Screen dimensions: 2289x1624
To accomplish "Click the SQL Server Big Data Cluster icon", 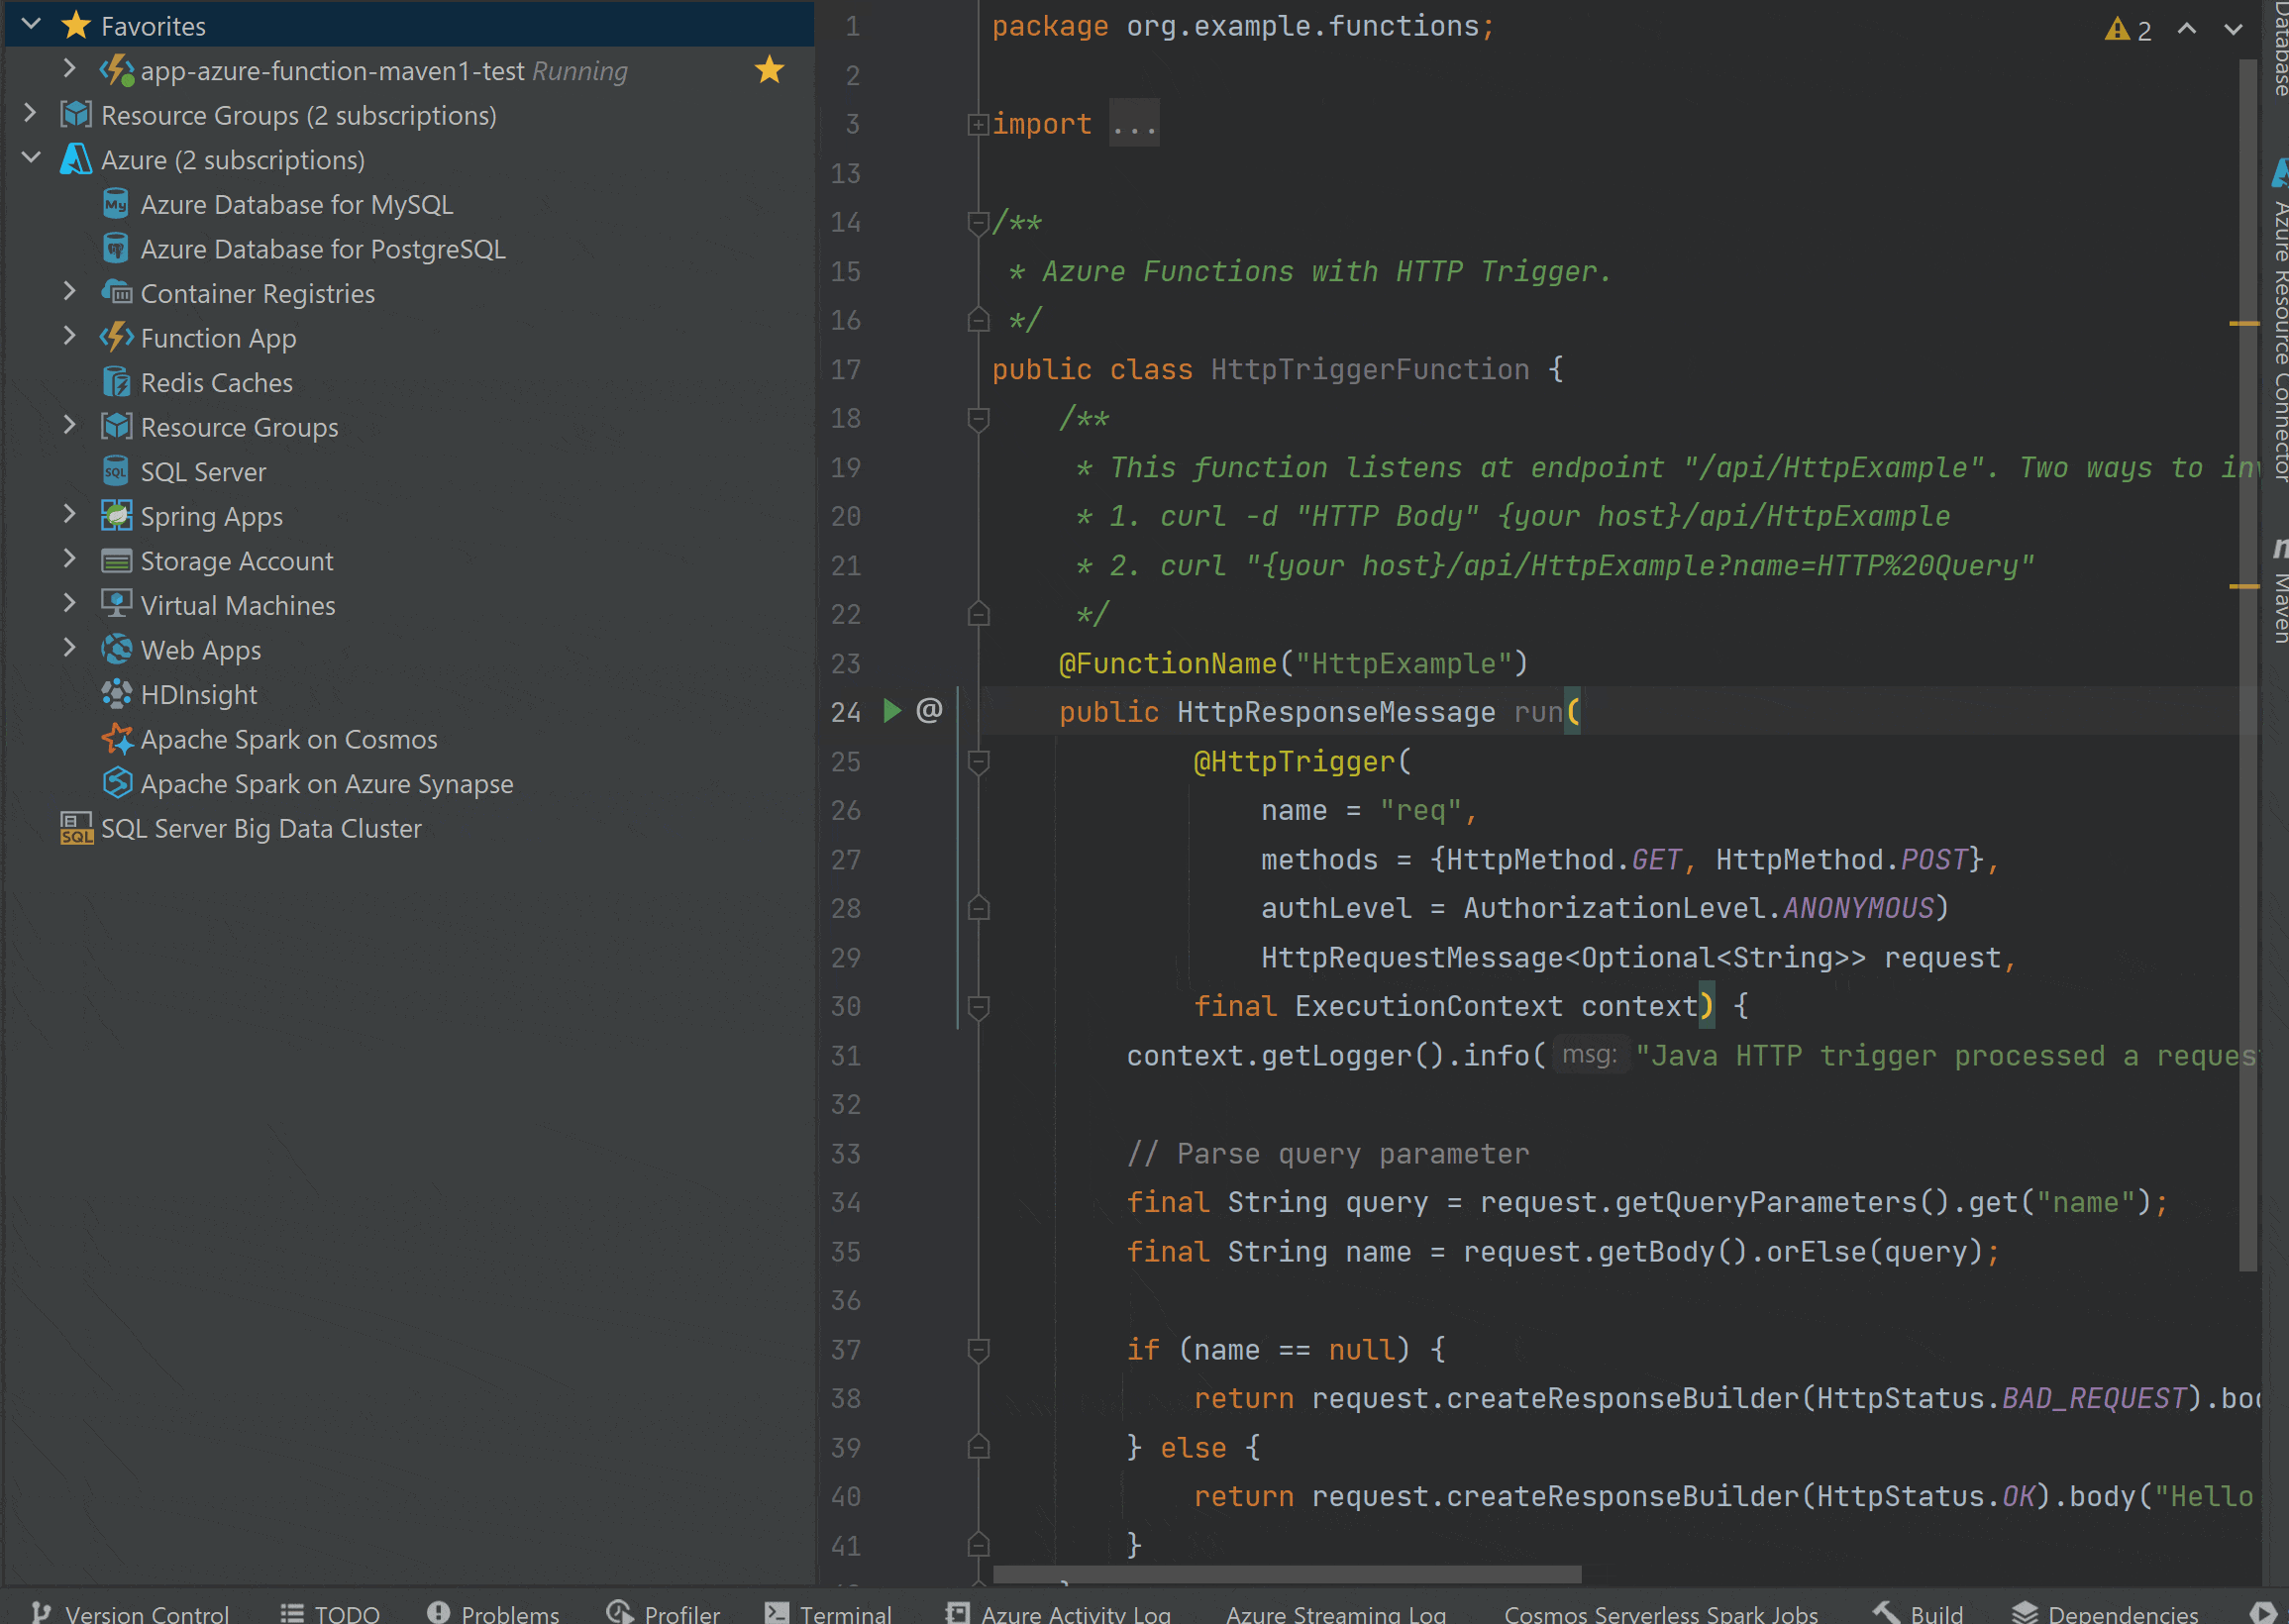I will [x=76, y=827].
